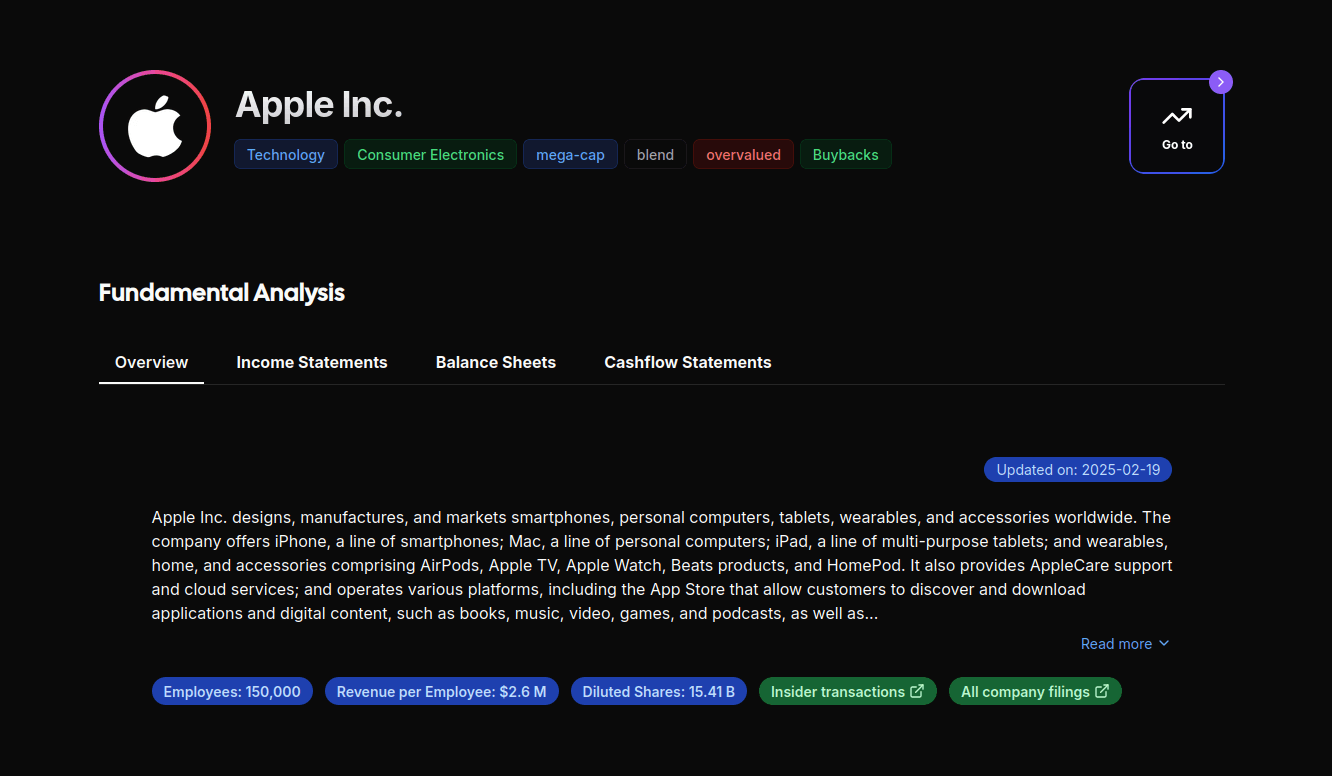The width and height of the screenshot is (1332, 776).
Task: Open the Buybacks tag
Action: coord(845,154)
